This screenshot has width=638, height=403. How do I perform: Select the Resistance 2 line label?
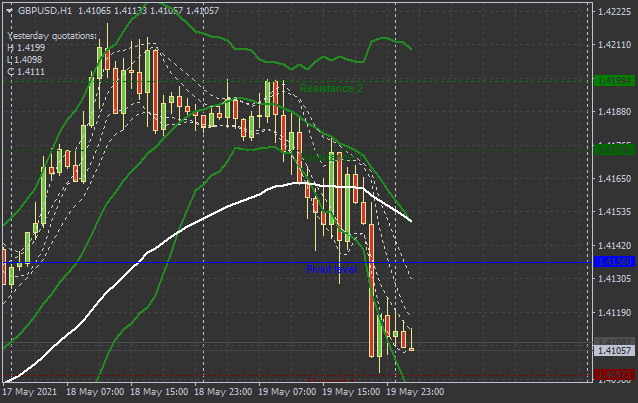coord(331,88)
